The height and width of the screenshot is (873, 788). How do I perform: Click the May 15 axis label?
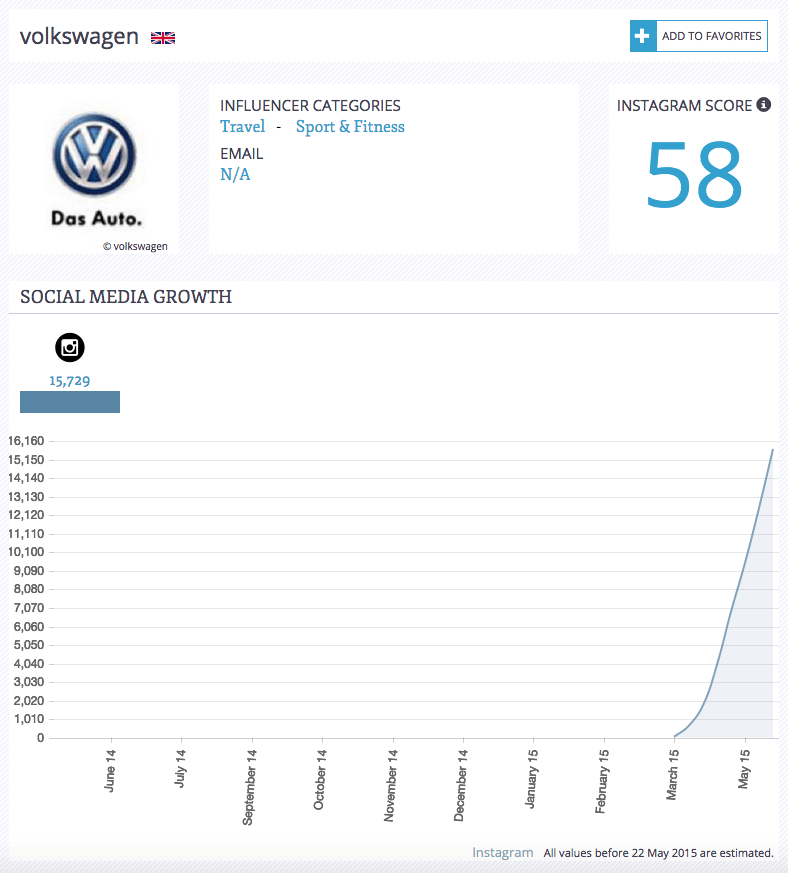tap(744, 769)
